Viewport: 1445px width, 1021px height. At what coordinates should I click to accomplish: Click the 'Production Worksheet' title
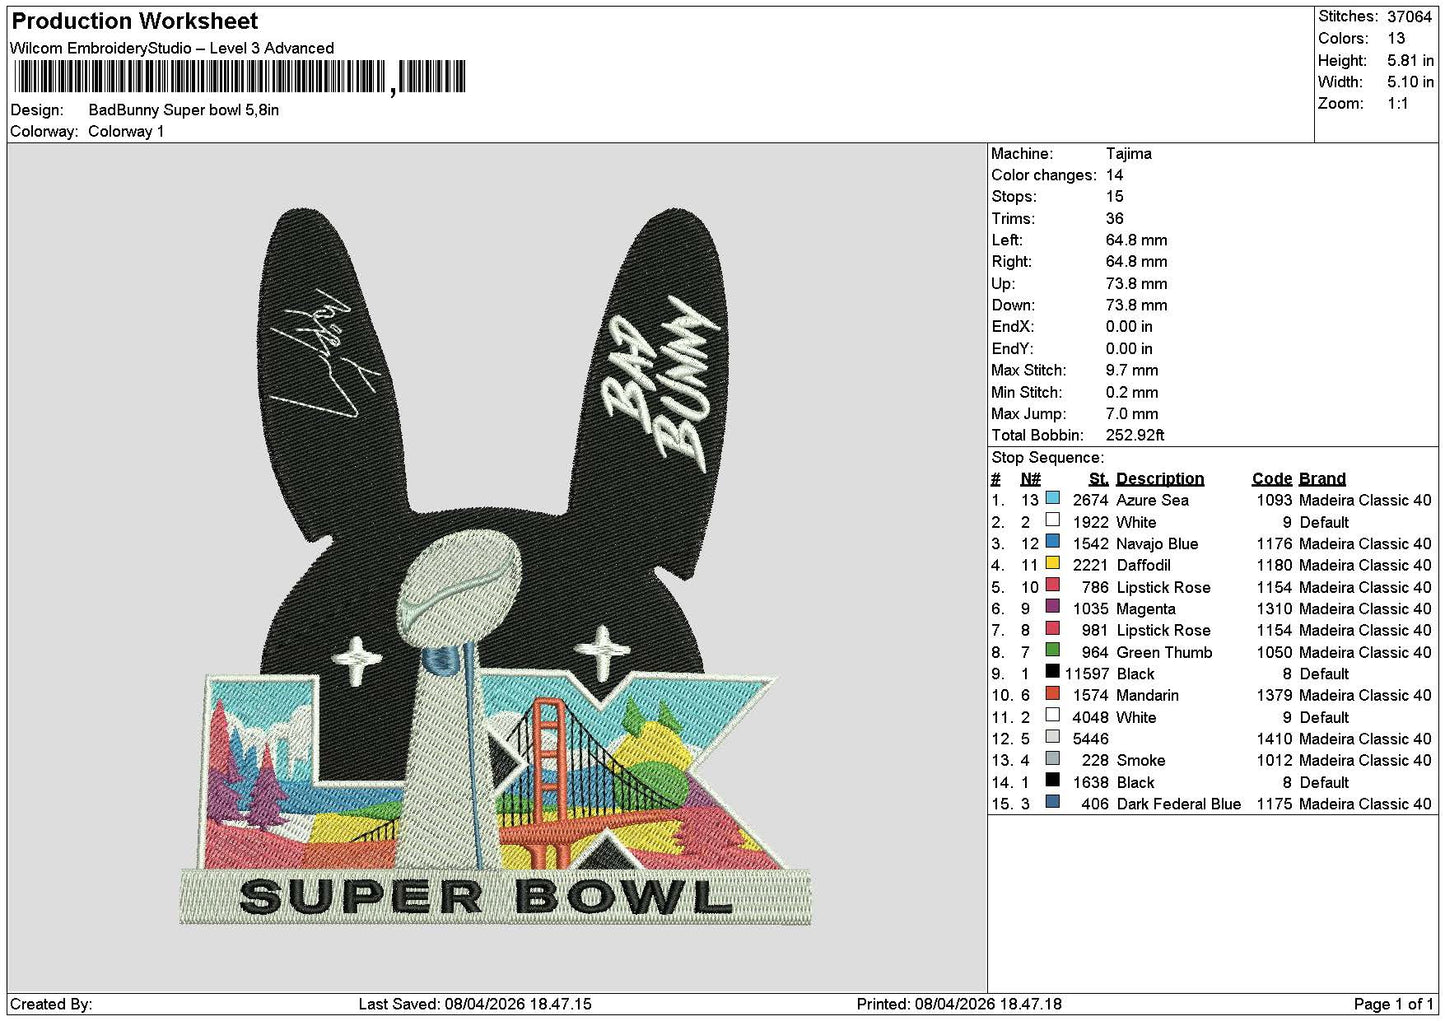pyautogui.click(x=135, y=21)
